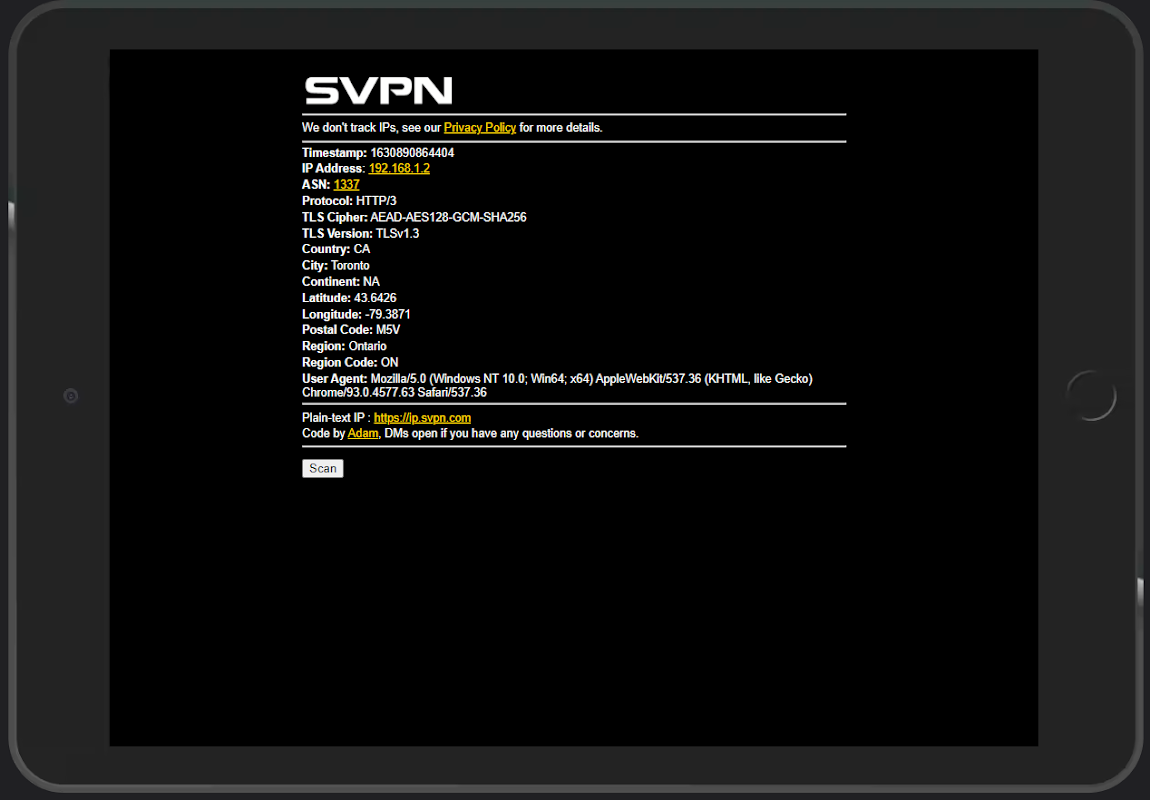The image size is (1150, 800).
Task: Click the Longitude -79.3871 value
Action: point(388,314)
